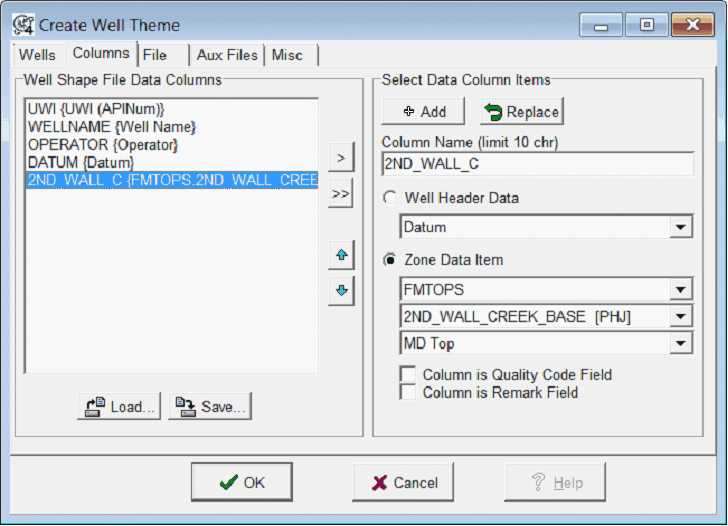Screen dimensions: 728x526
Task: Select Zone Data Item radio option
Action: pos(390,259)
